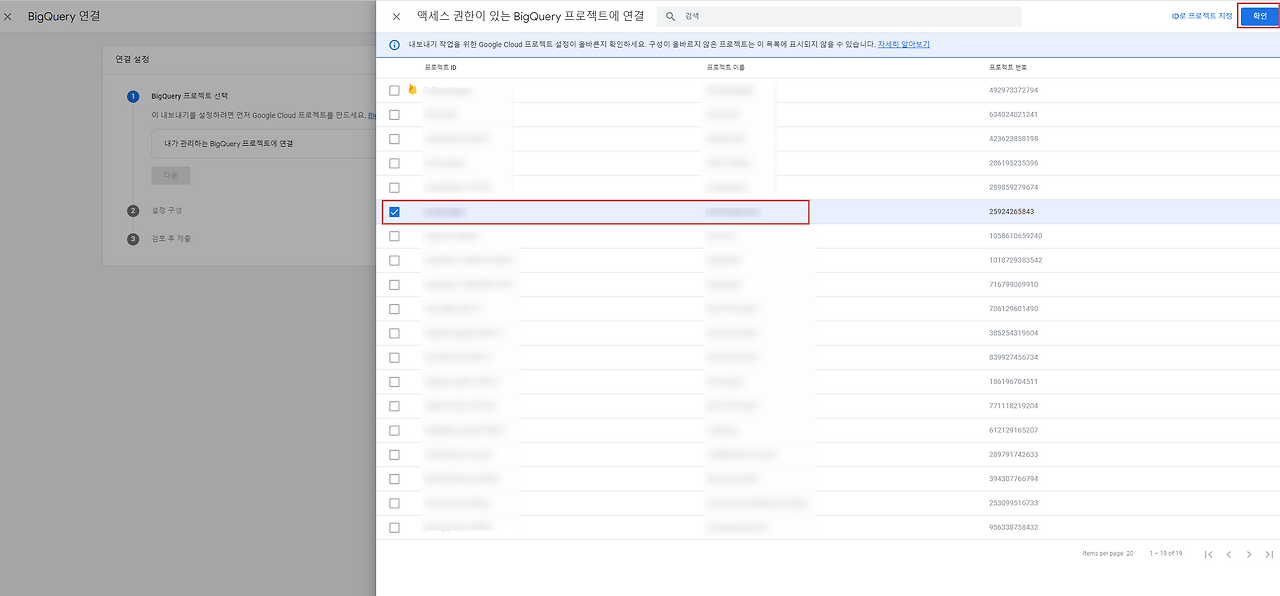This screenshot has width=1280, height=596.
Task: Check the box for project 289791742633
Action: 394,454
